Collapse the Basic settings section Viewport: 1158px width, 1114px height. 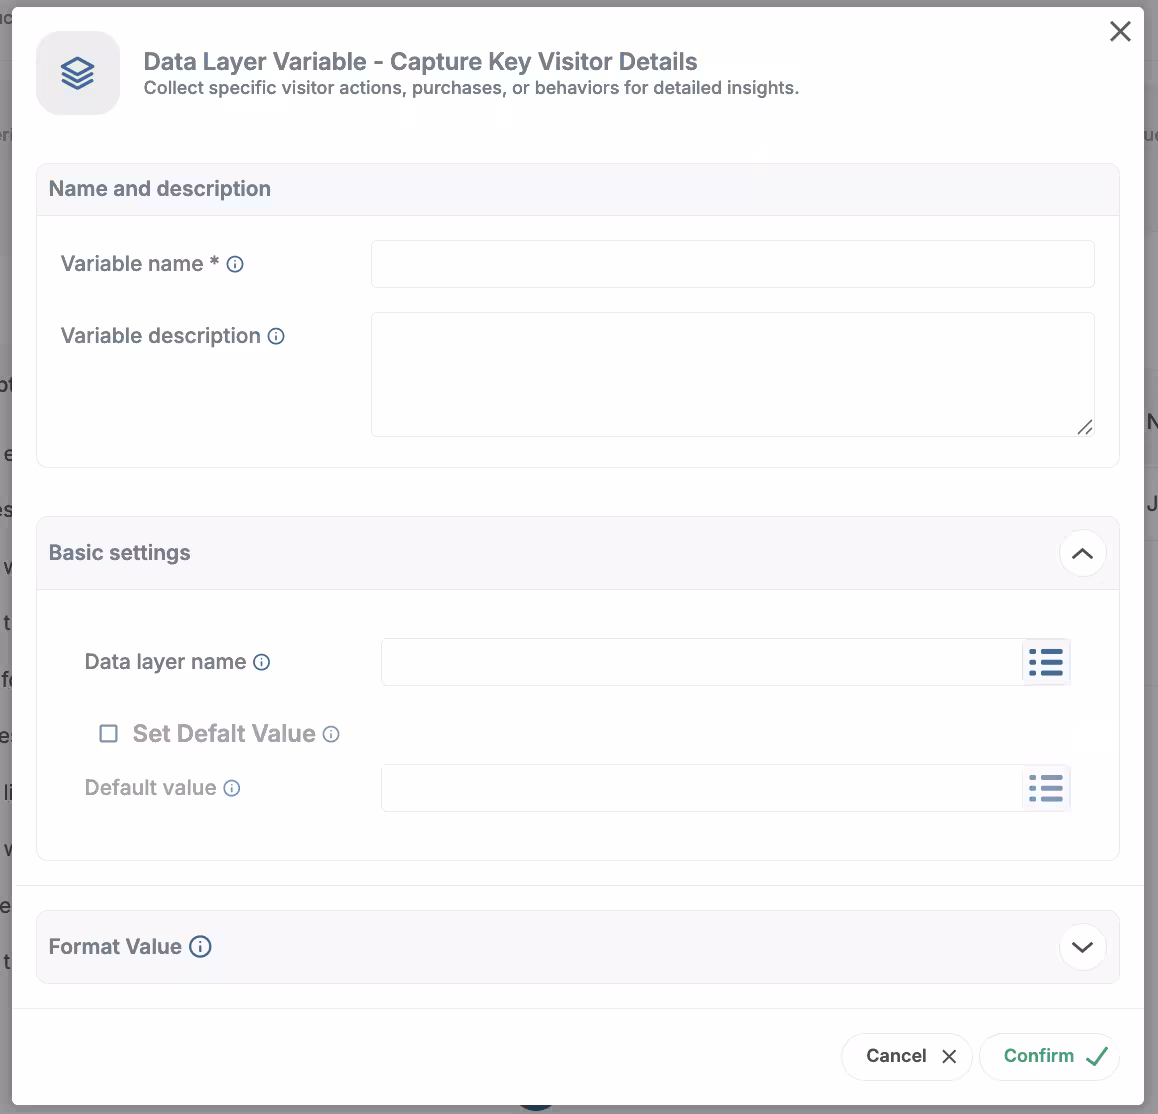1082,553
